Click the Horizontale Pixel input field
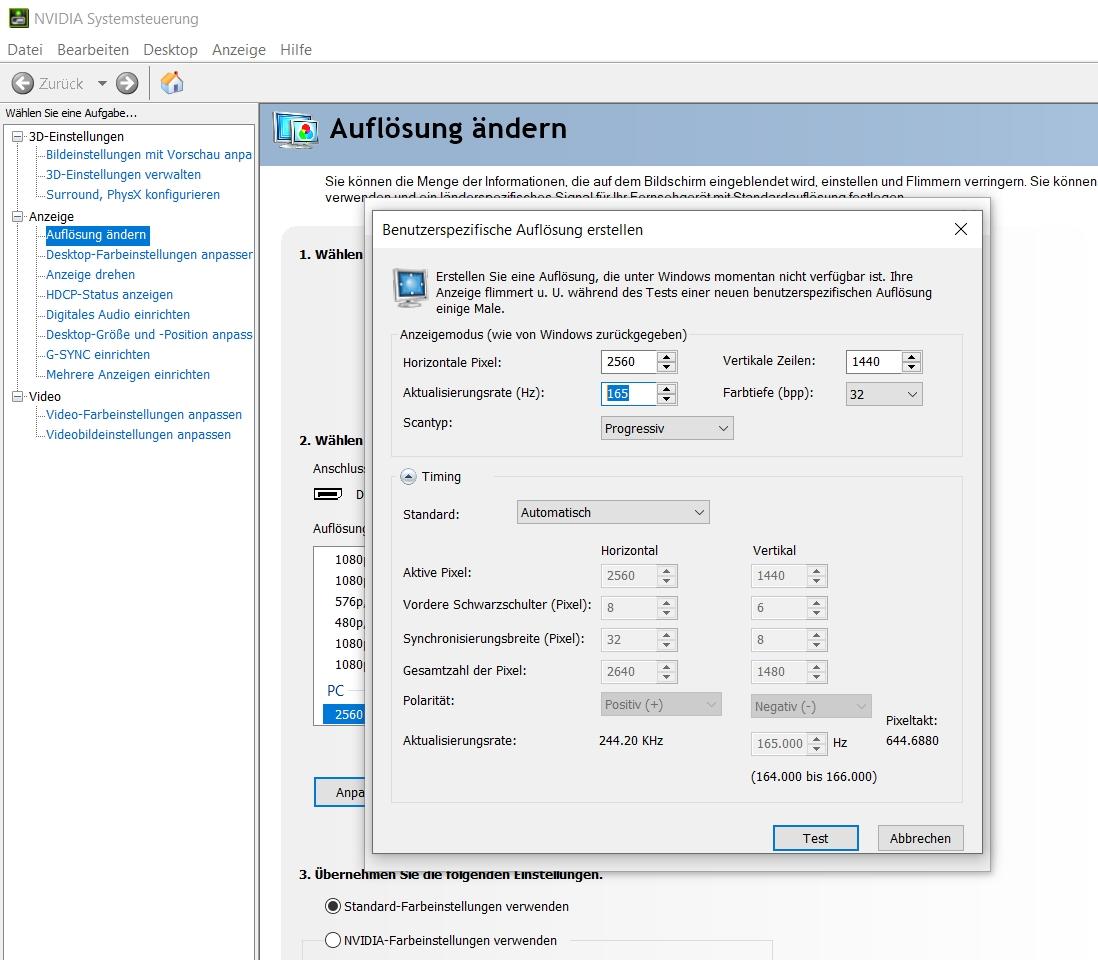 coord(629,362)
